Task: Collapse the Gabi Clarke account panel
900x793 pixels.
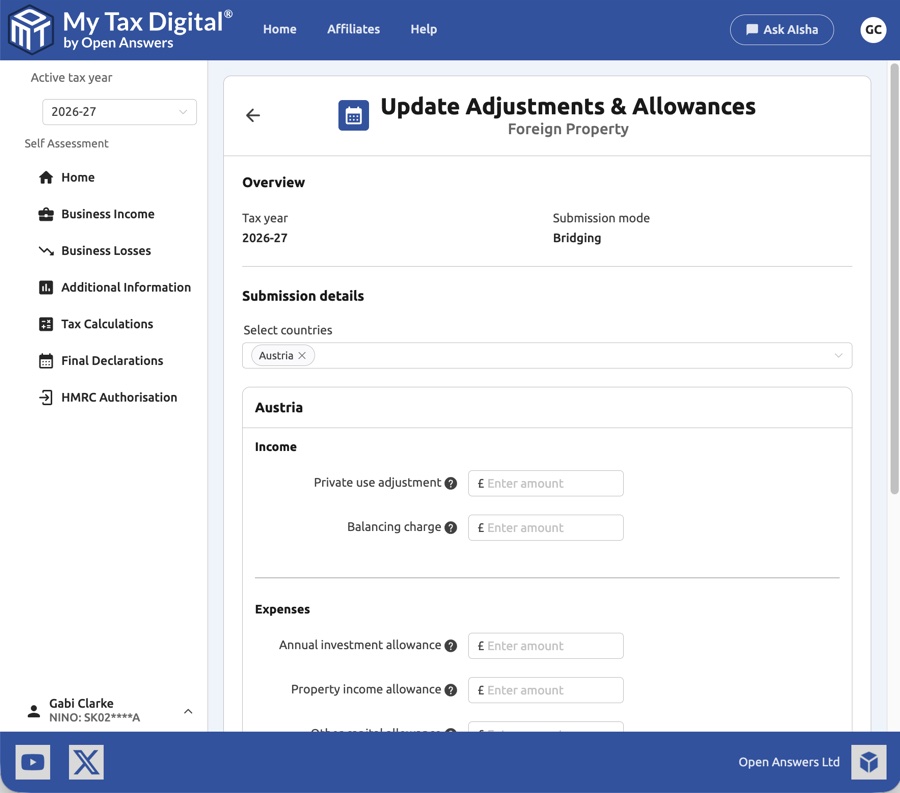Action: (x=188, y=710)
